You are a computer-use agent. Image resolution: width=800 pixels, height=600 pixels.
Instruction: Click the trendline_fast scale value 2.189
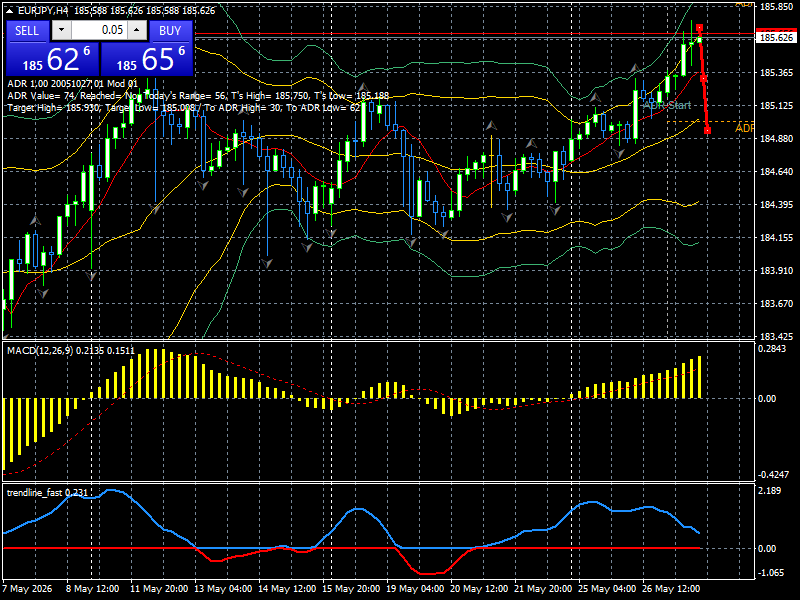pyautogui.click(x=769, y=491)
